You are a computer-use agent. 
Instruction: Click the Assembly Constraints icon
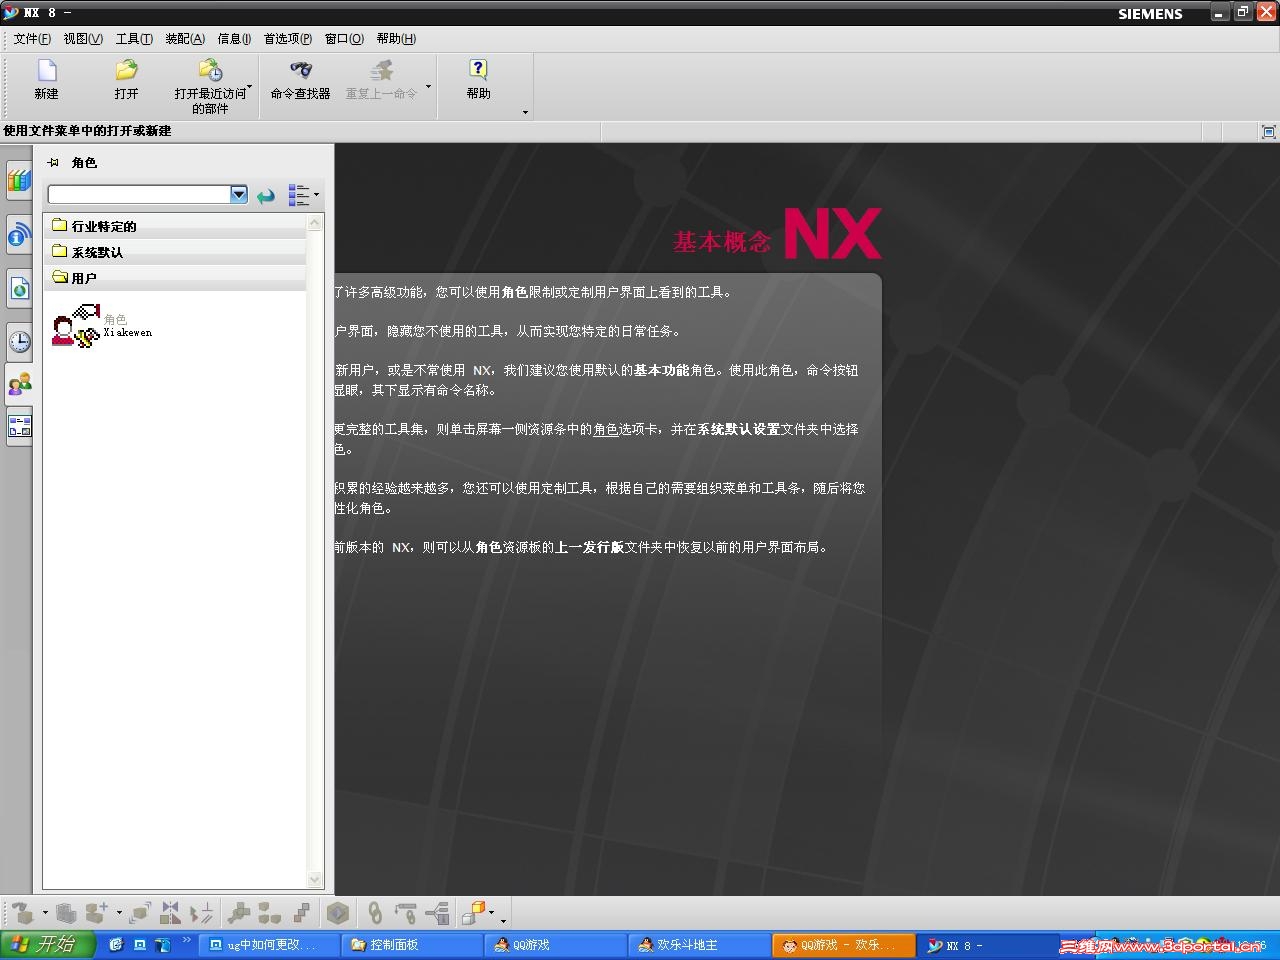(x=201, y=913)
